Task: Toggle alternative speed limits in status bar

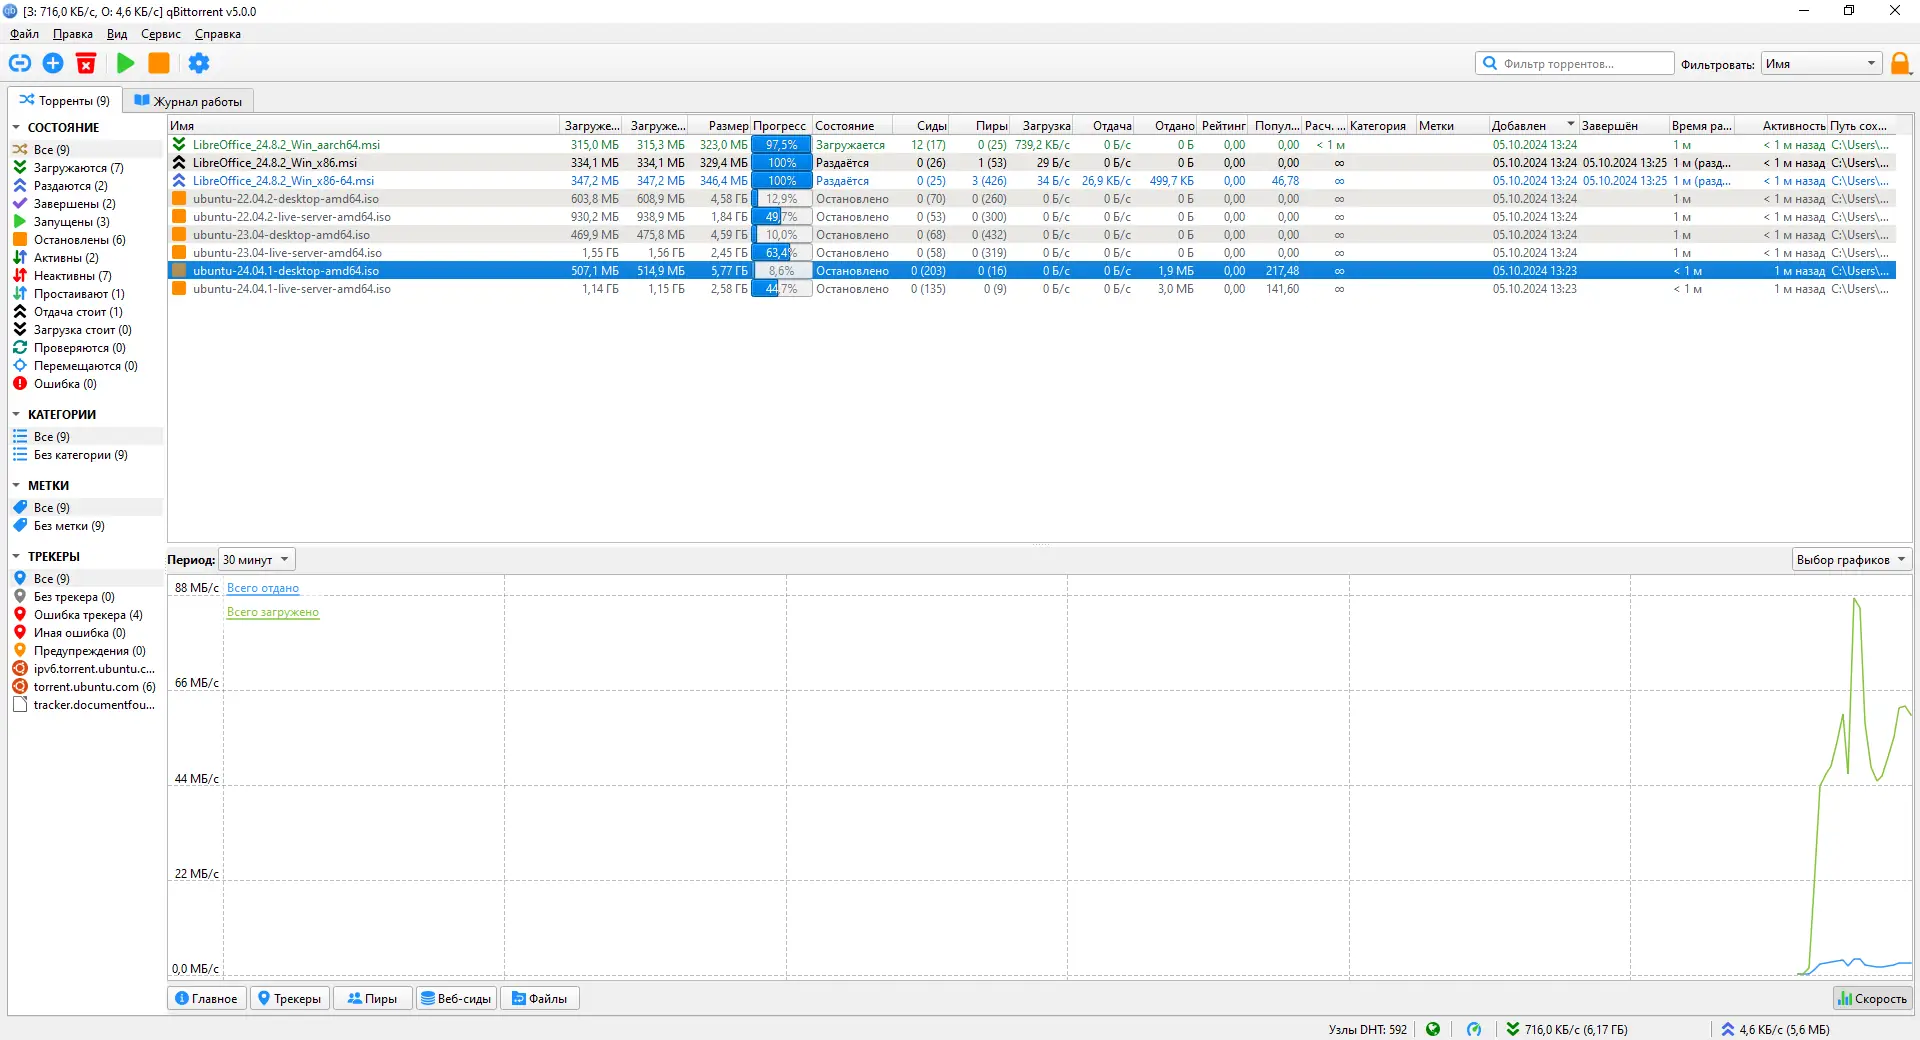Action: [x=1474, y=1029]
